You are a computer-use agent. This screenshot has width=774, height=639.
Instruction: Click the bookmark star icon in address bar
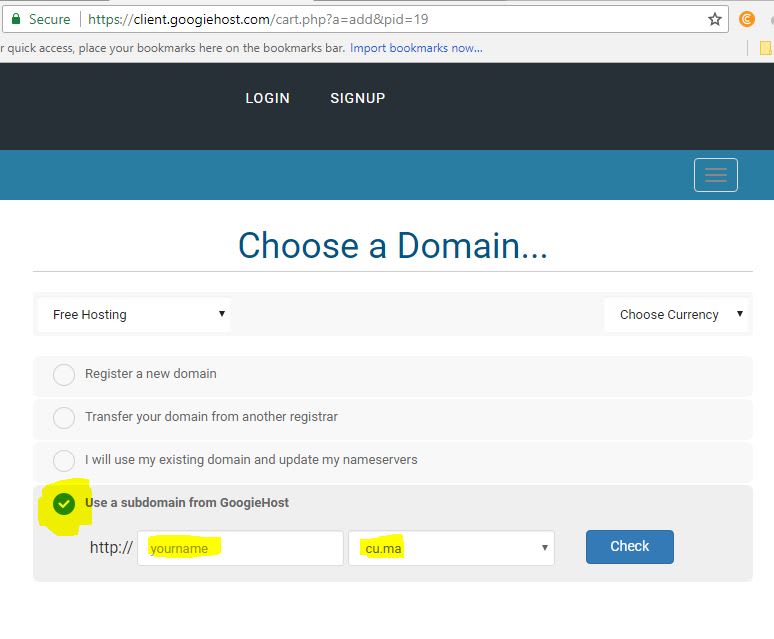(714, 19)
